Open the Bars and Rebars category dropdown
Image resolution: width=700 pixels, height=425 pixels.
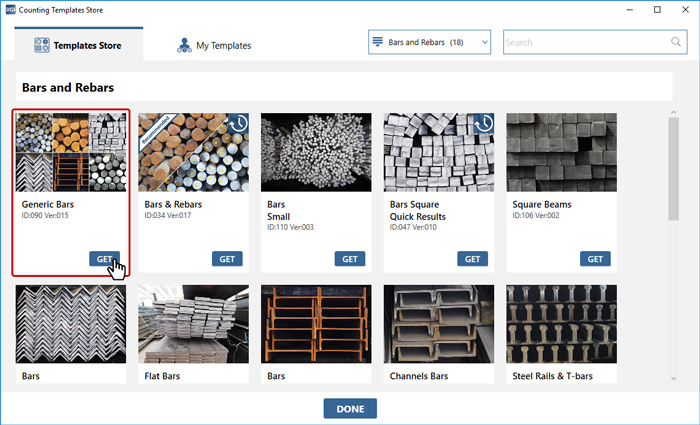430,42
